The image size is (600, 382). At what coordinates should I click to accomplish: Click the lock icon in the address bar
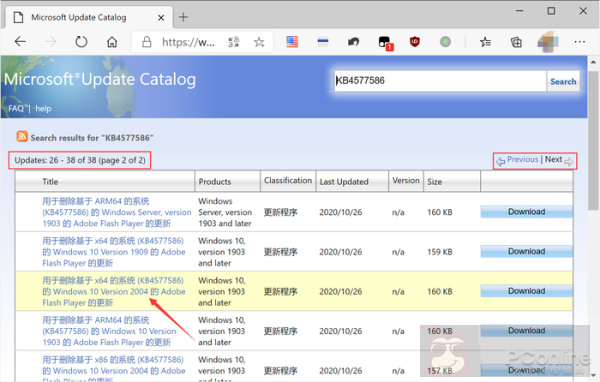tap(147, 42)
